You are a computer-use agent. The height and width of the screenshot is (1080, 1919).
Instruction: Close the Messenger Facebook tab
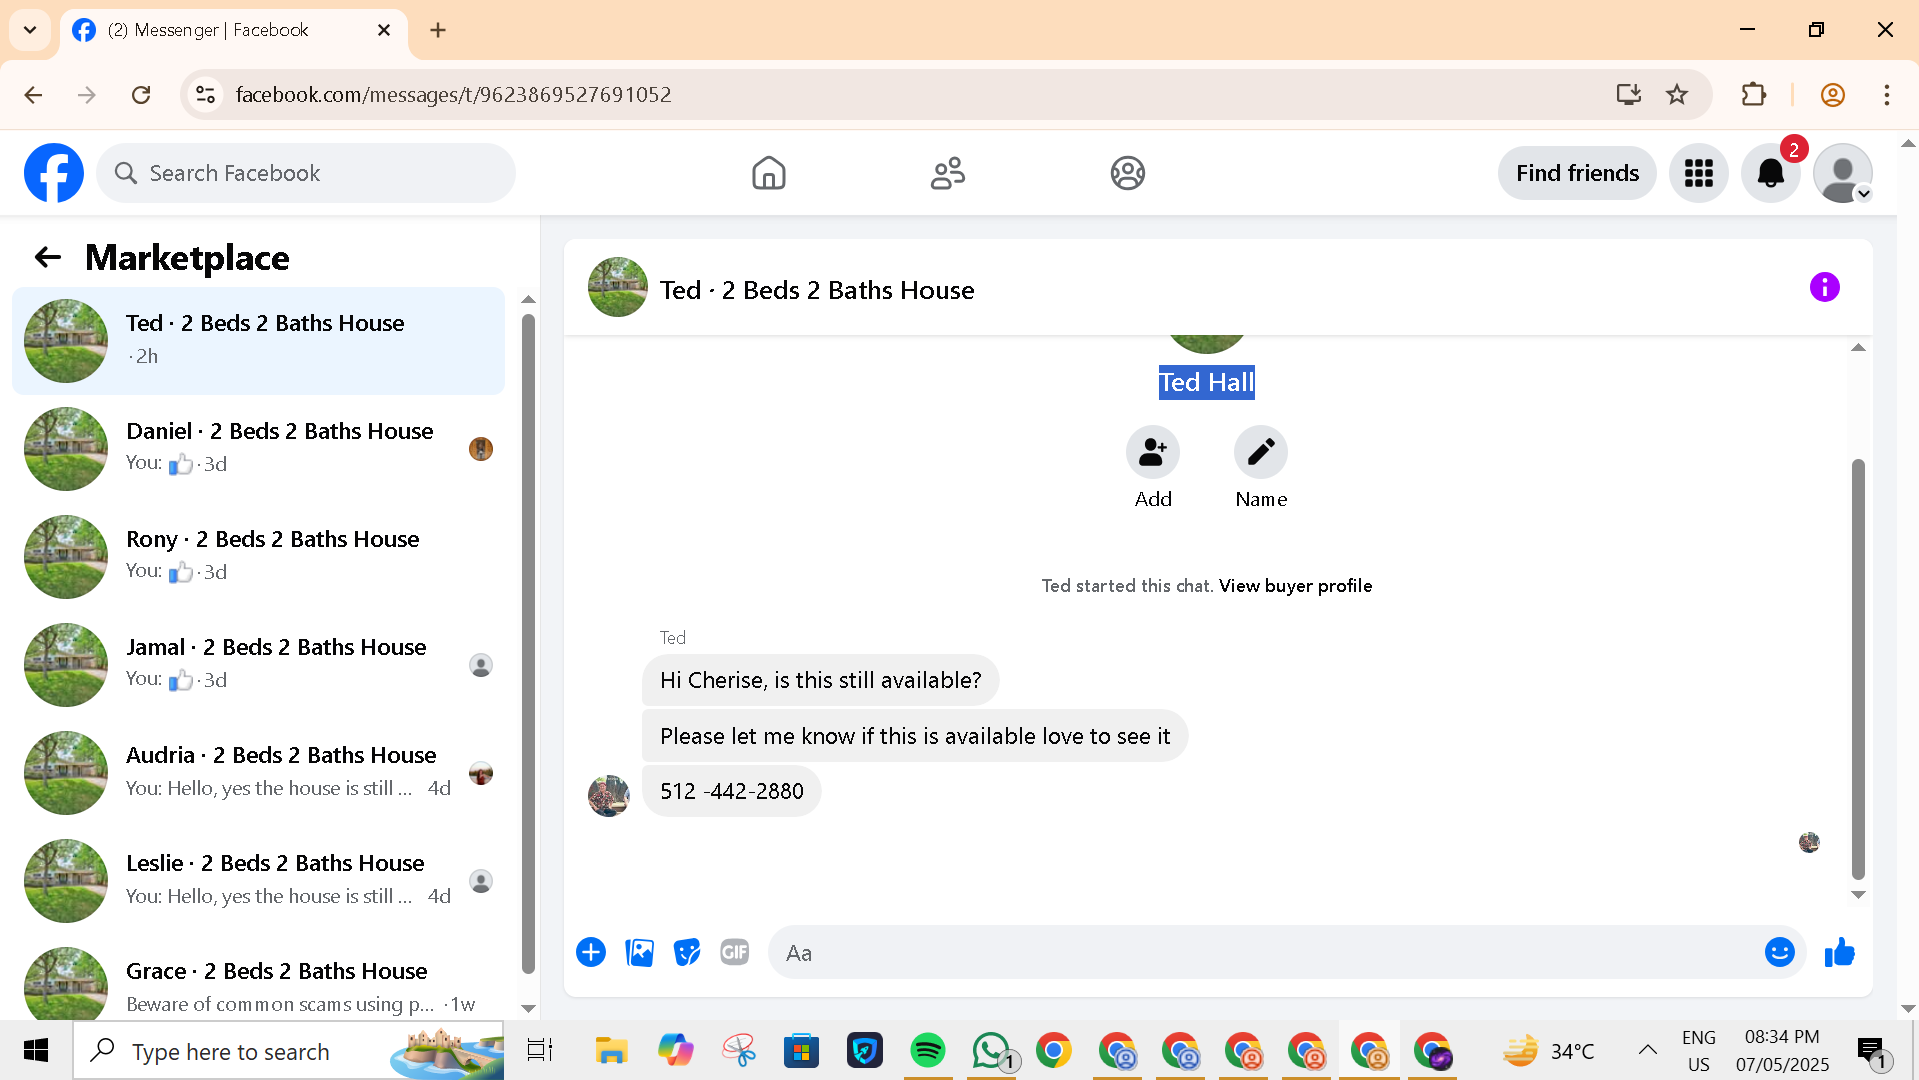(384, 30)
